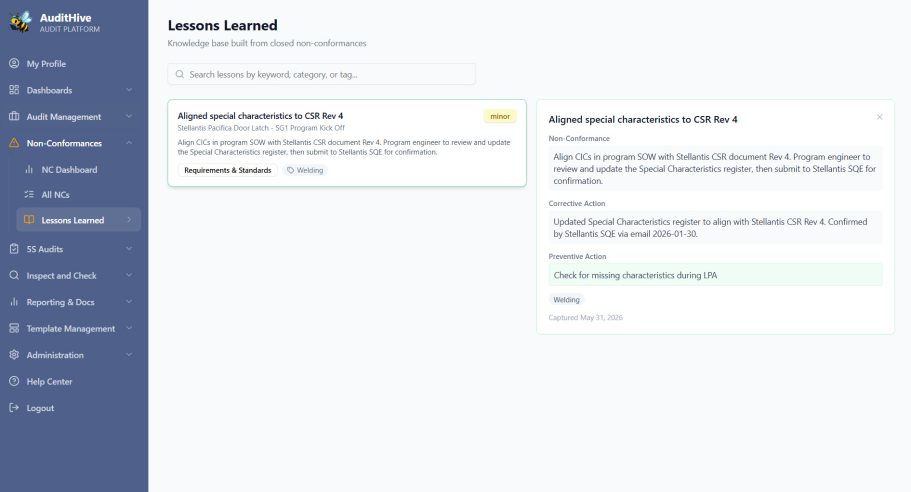Click the Lessons Learned book icon
This screenshot has height=492, width=911.
point(29,220)
